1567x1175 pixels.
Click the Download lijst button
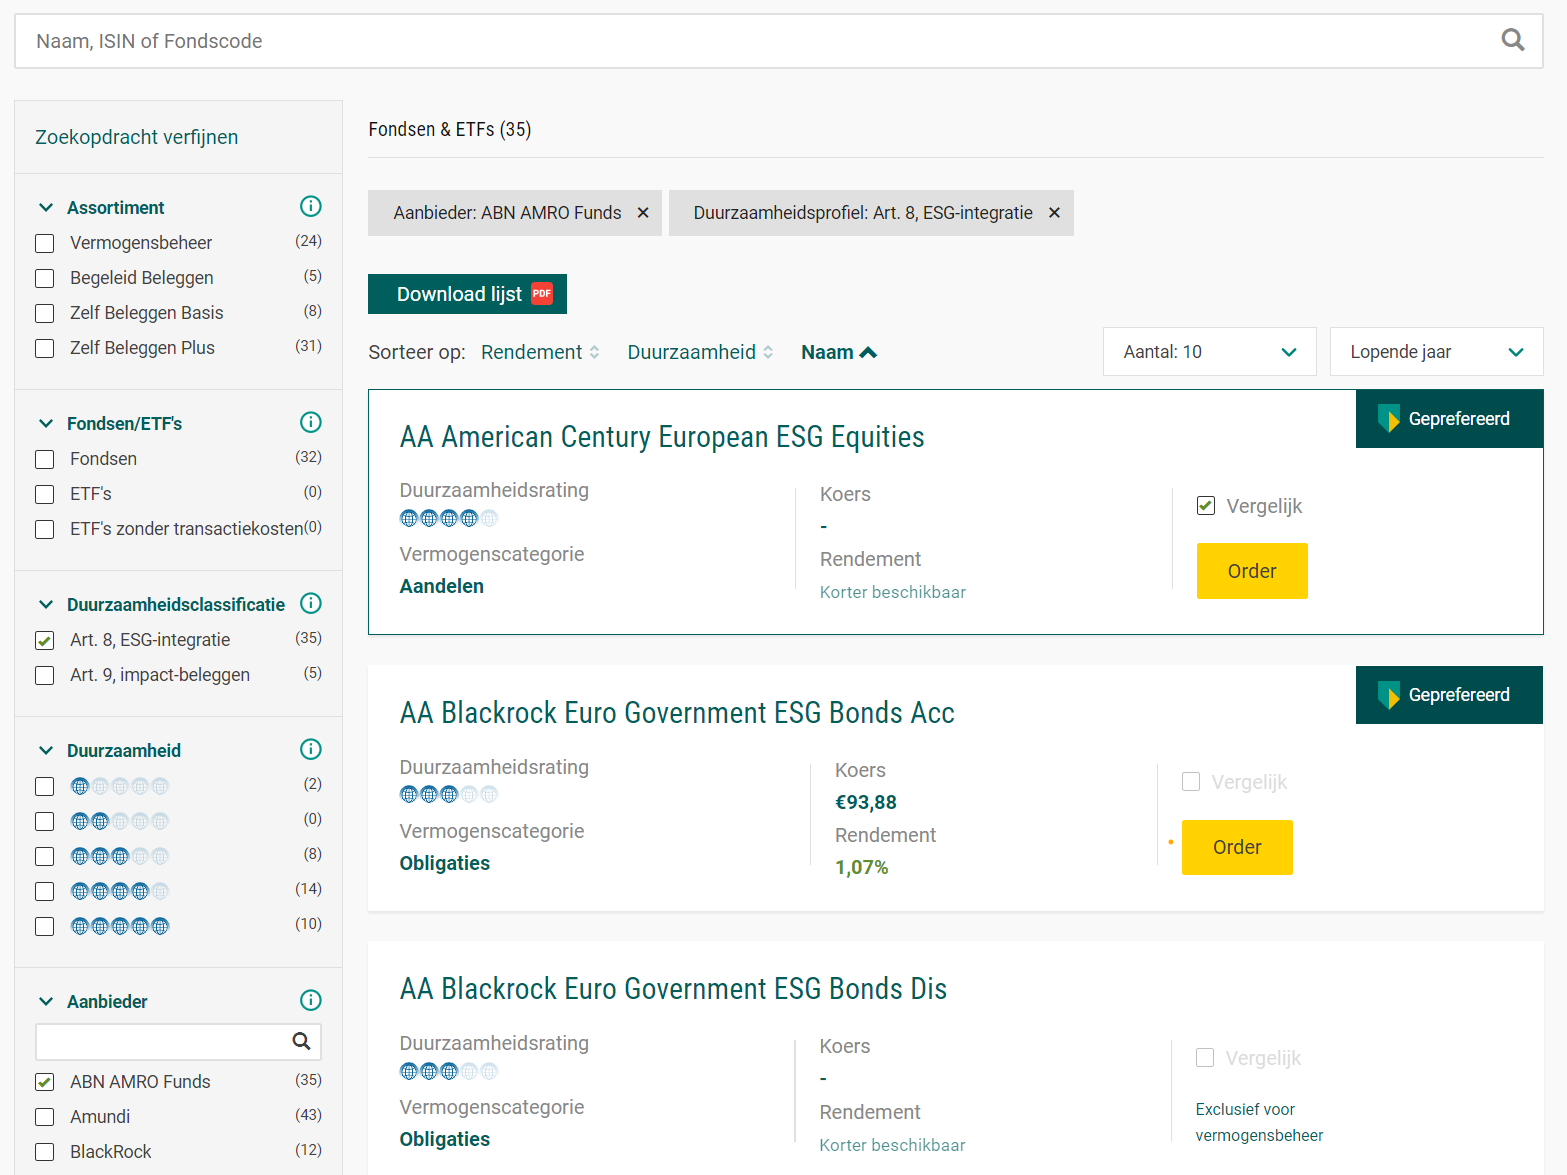467,294
